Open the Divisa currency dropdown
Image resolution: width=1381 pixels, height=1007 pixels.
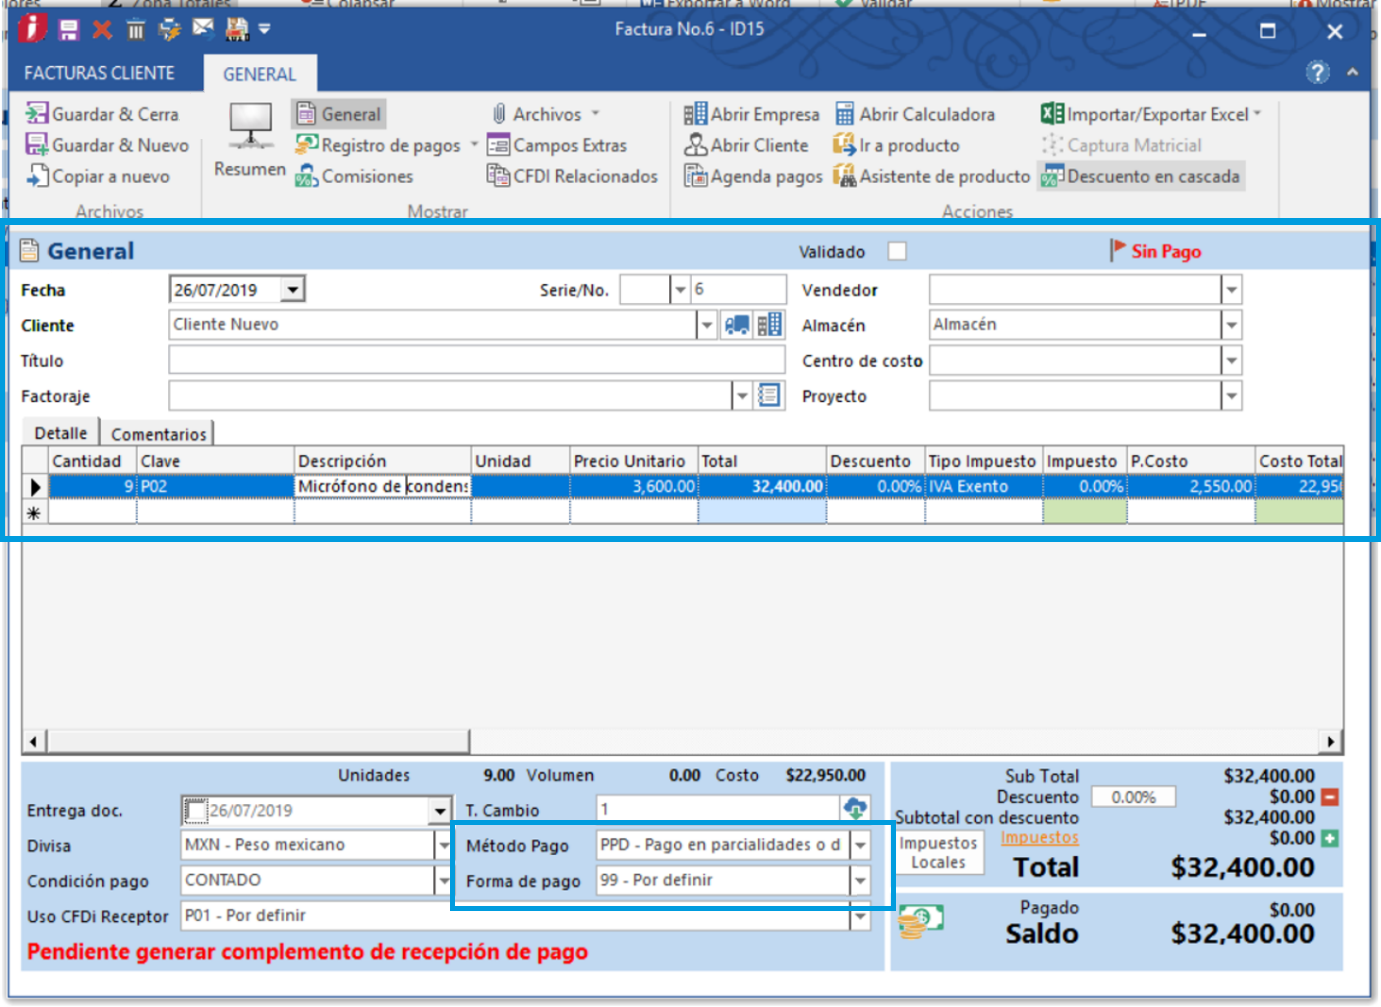[x=443, y=845]
